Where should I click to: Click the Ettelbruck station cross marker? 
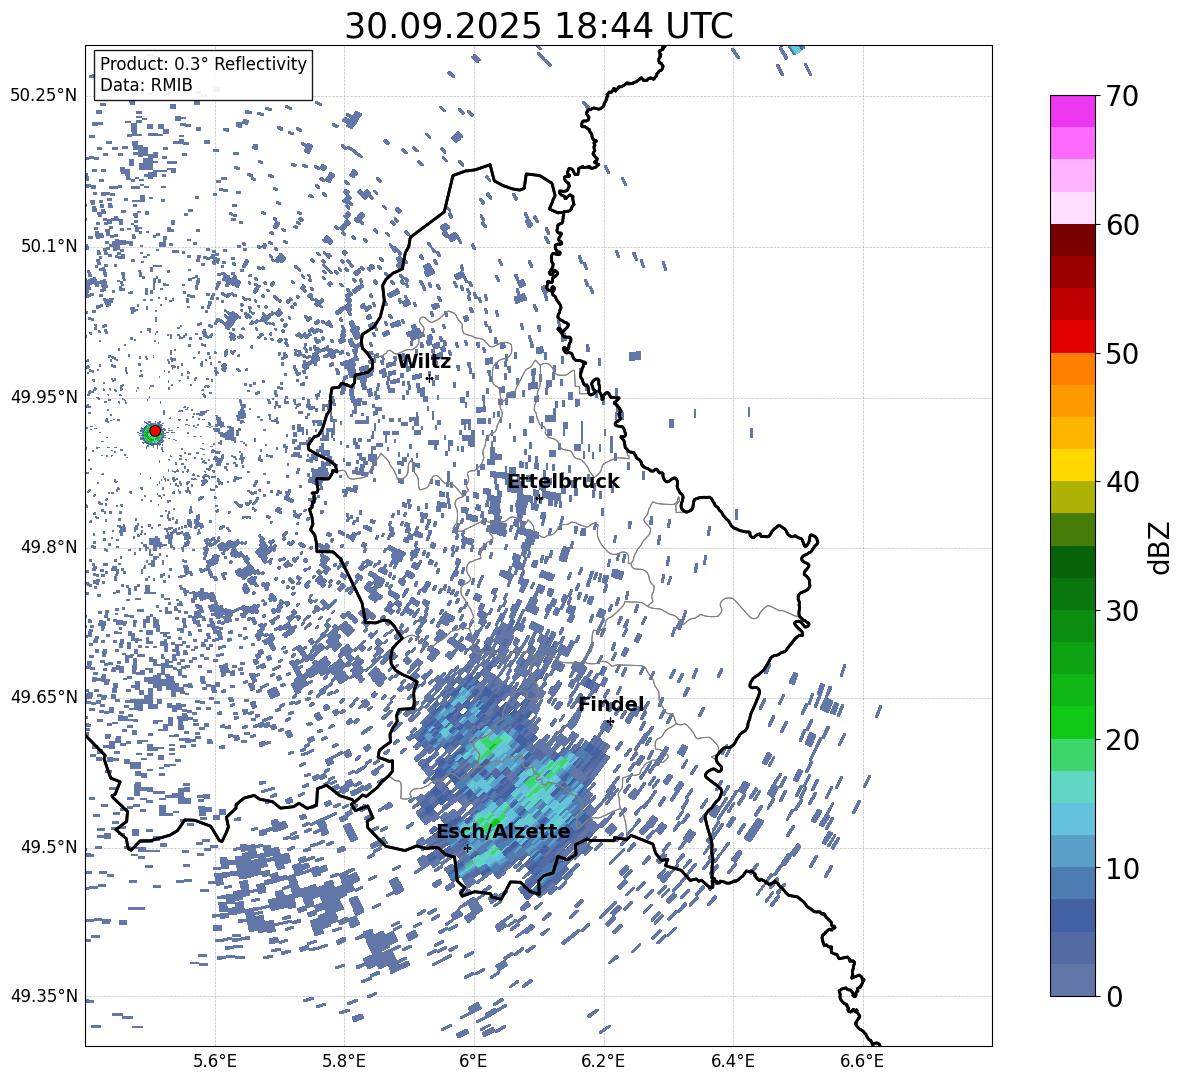pyautogui.click(x=539, y=499)
